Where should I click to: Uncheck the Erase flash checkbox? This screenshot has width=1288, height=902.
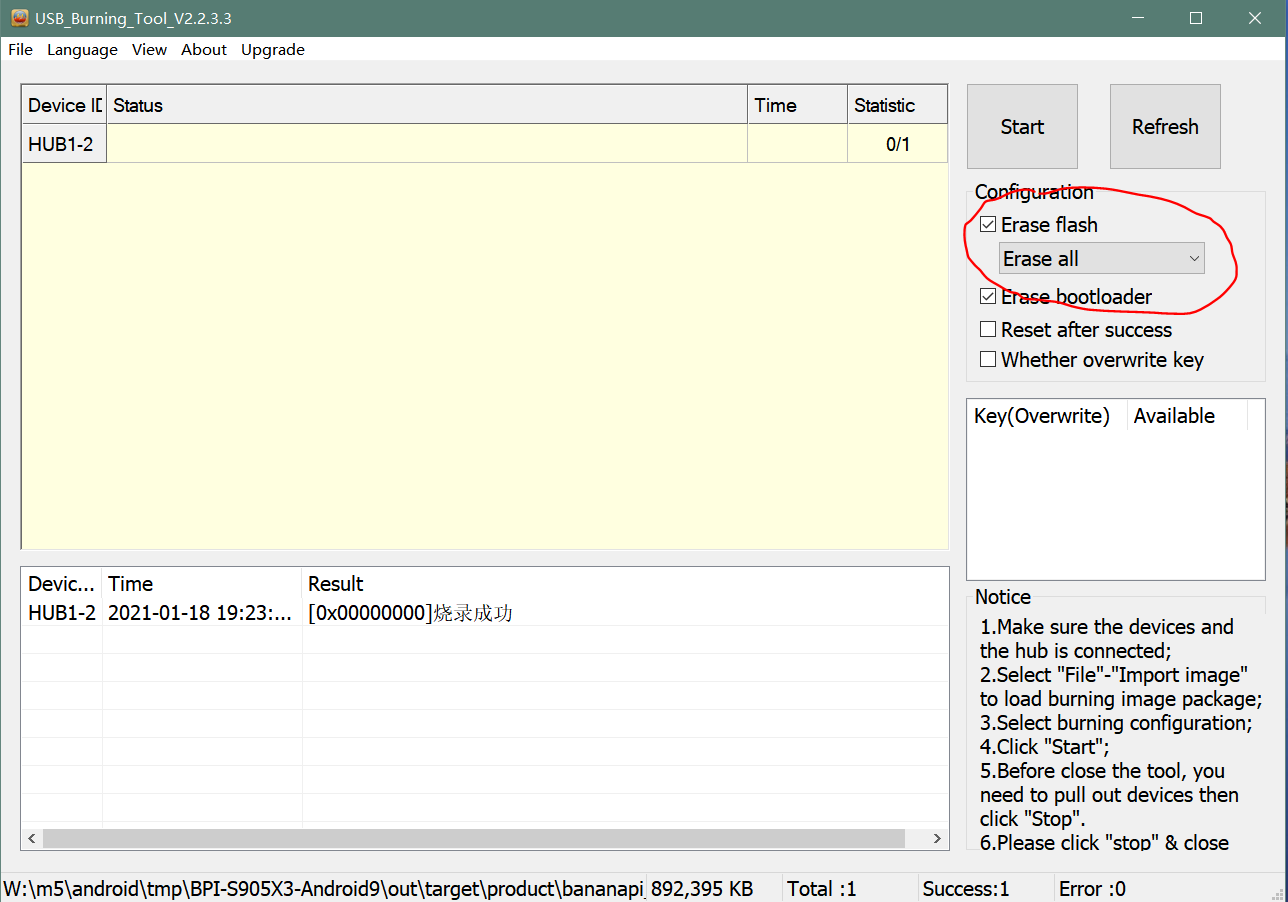[x=988, y=225]
